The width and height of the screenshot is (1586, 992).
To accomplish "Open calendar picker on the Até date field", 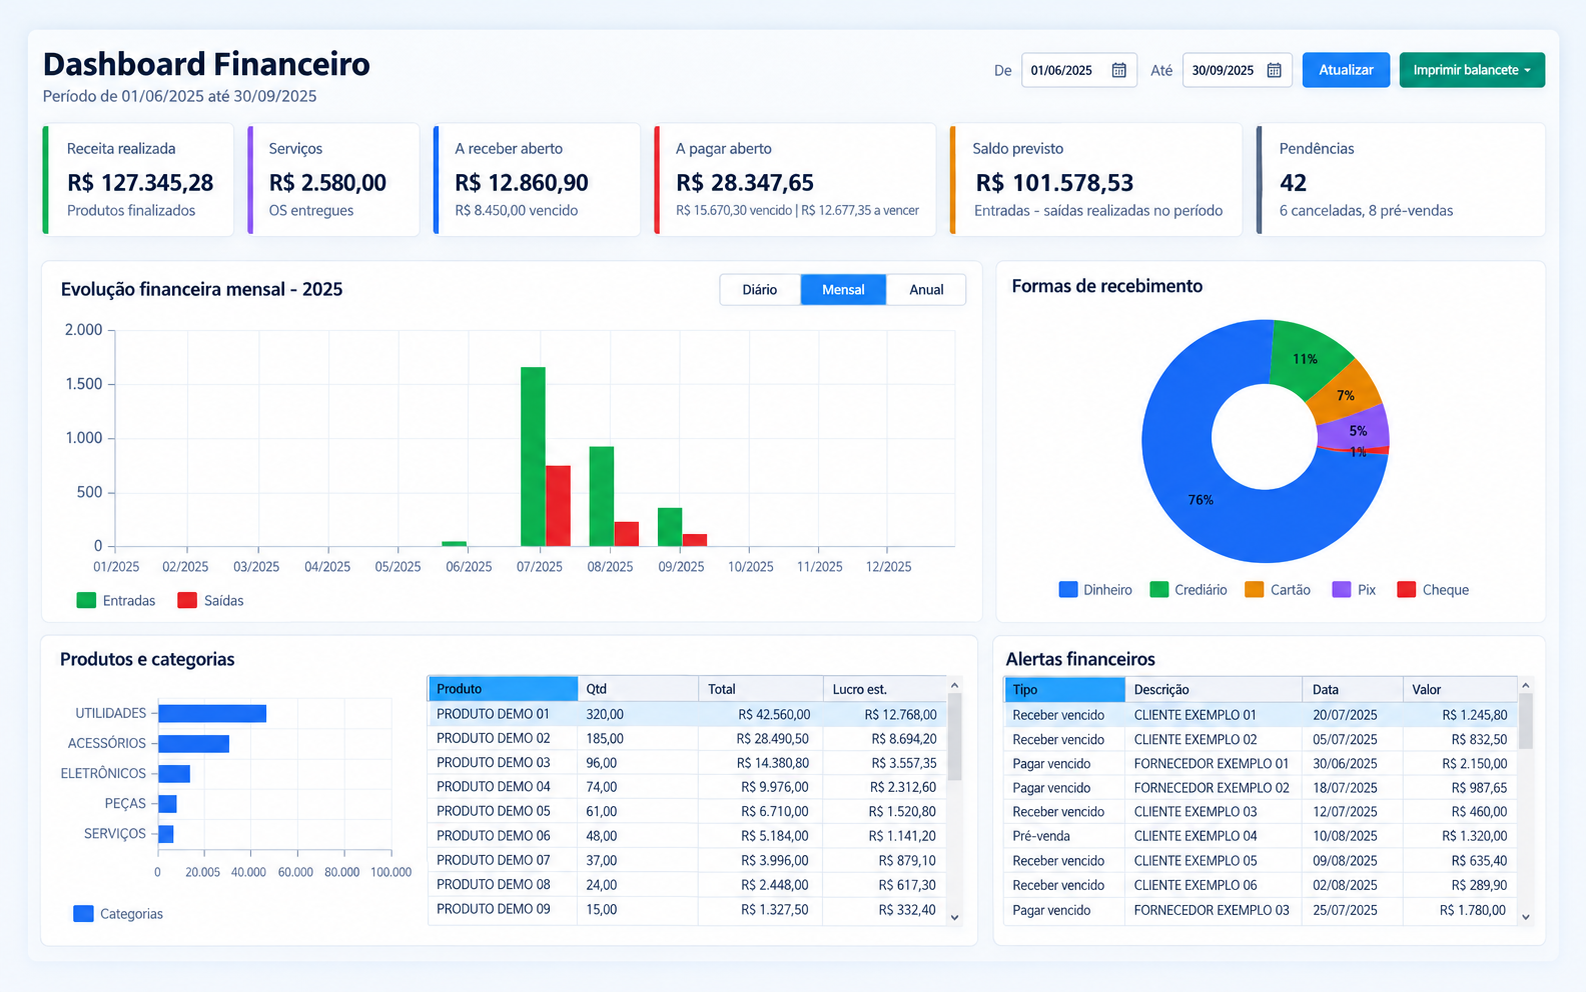I will click(1274, 70).
